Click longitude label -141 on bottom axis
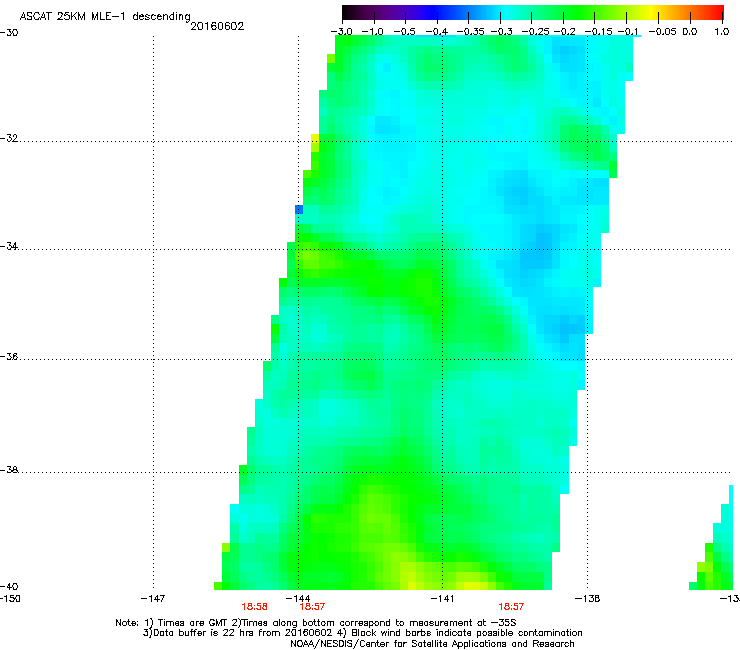 [x=443, y=599]
